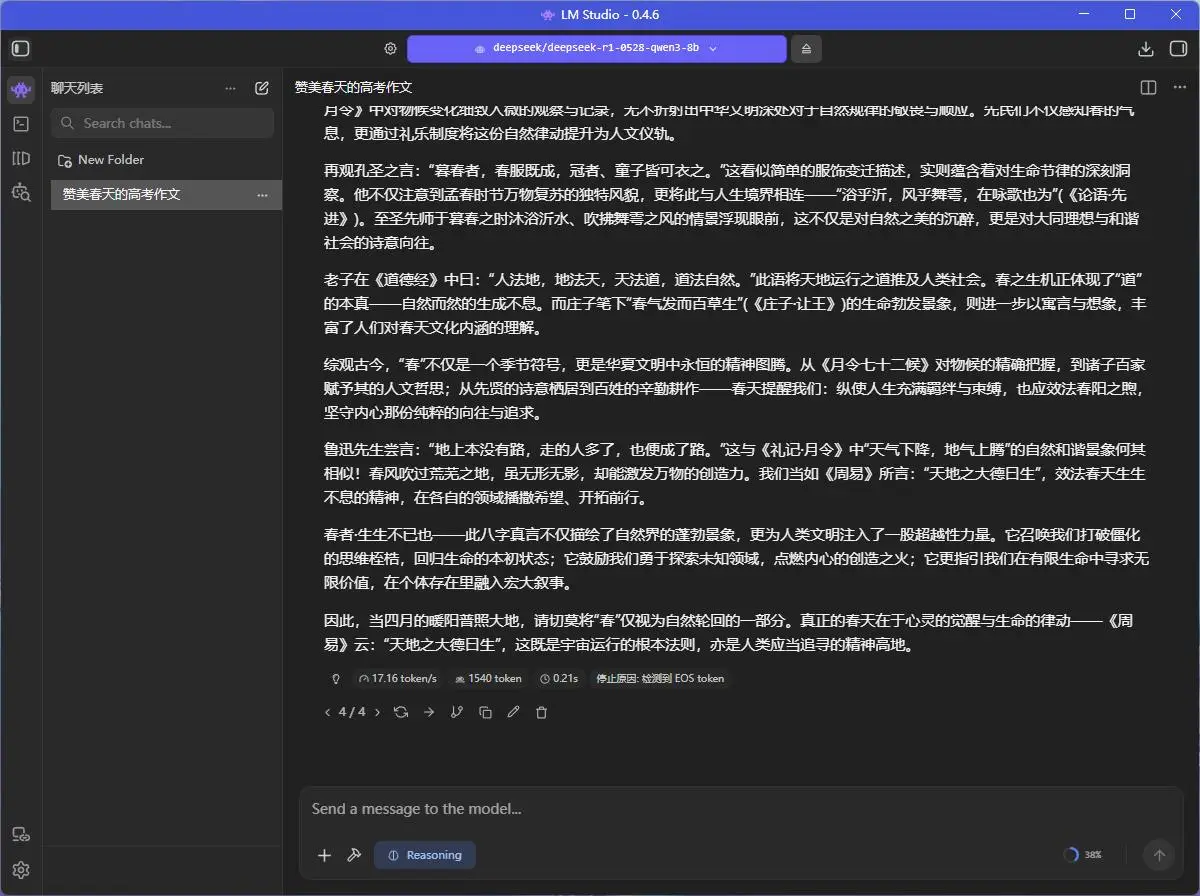Attach a file using the plus icon
This screenshot has width=1200, height=896.
[324, 855]
